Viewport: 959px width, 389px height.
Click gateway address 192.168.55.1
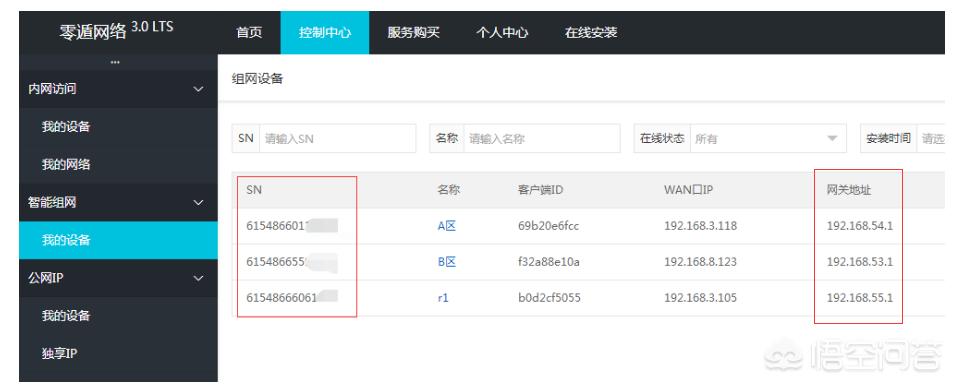[x=860, y=298]
